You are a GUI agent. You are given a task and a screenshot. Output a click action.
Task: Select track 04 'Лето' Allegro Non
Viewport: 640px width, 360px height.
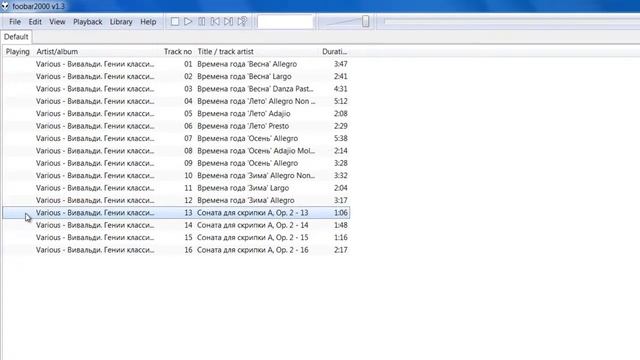[176, 101]
